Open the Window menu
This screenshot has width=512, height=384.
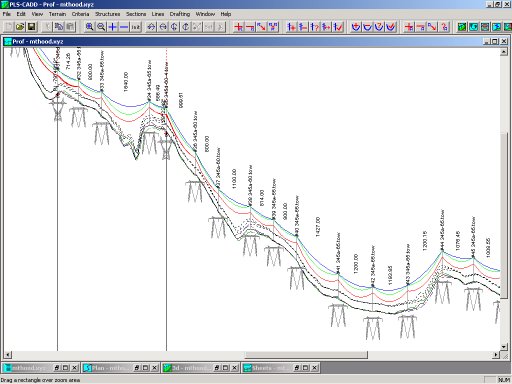[x=205, y=14]
